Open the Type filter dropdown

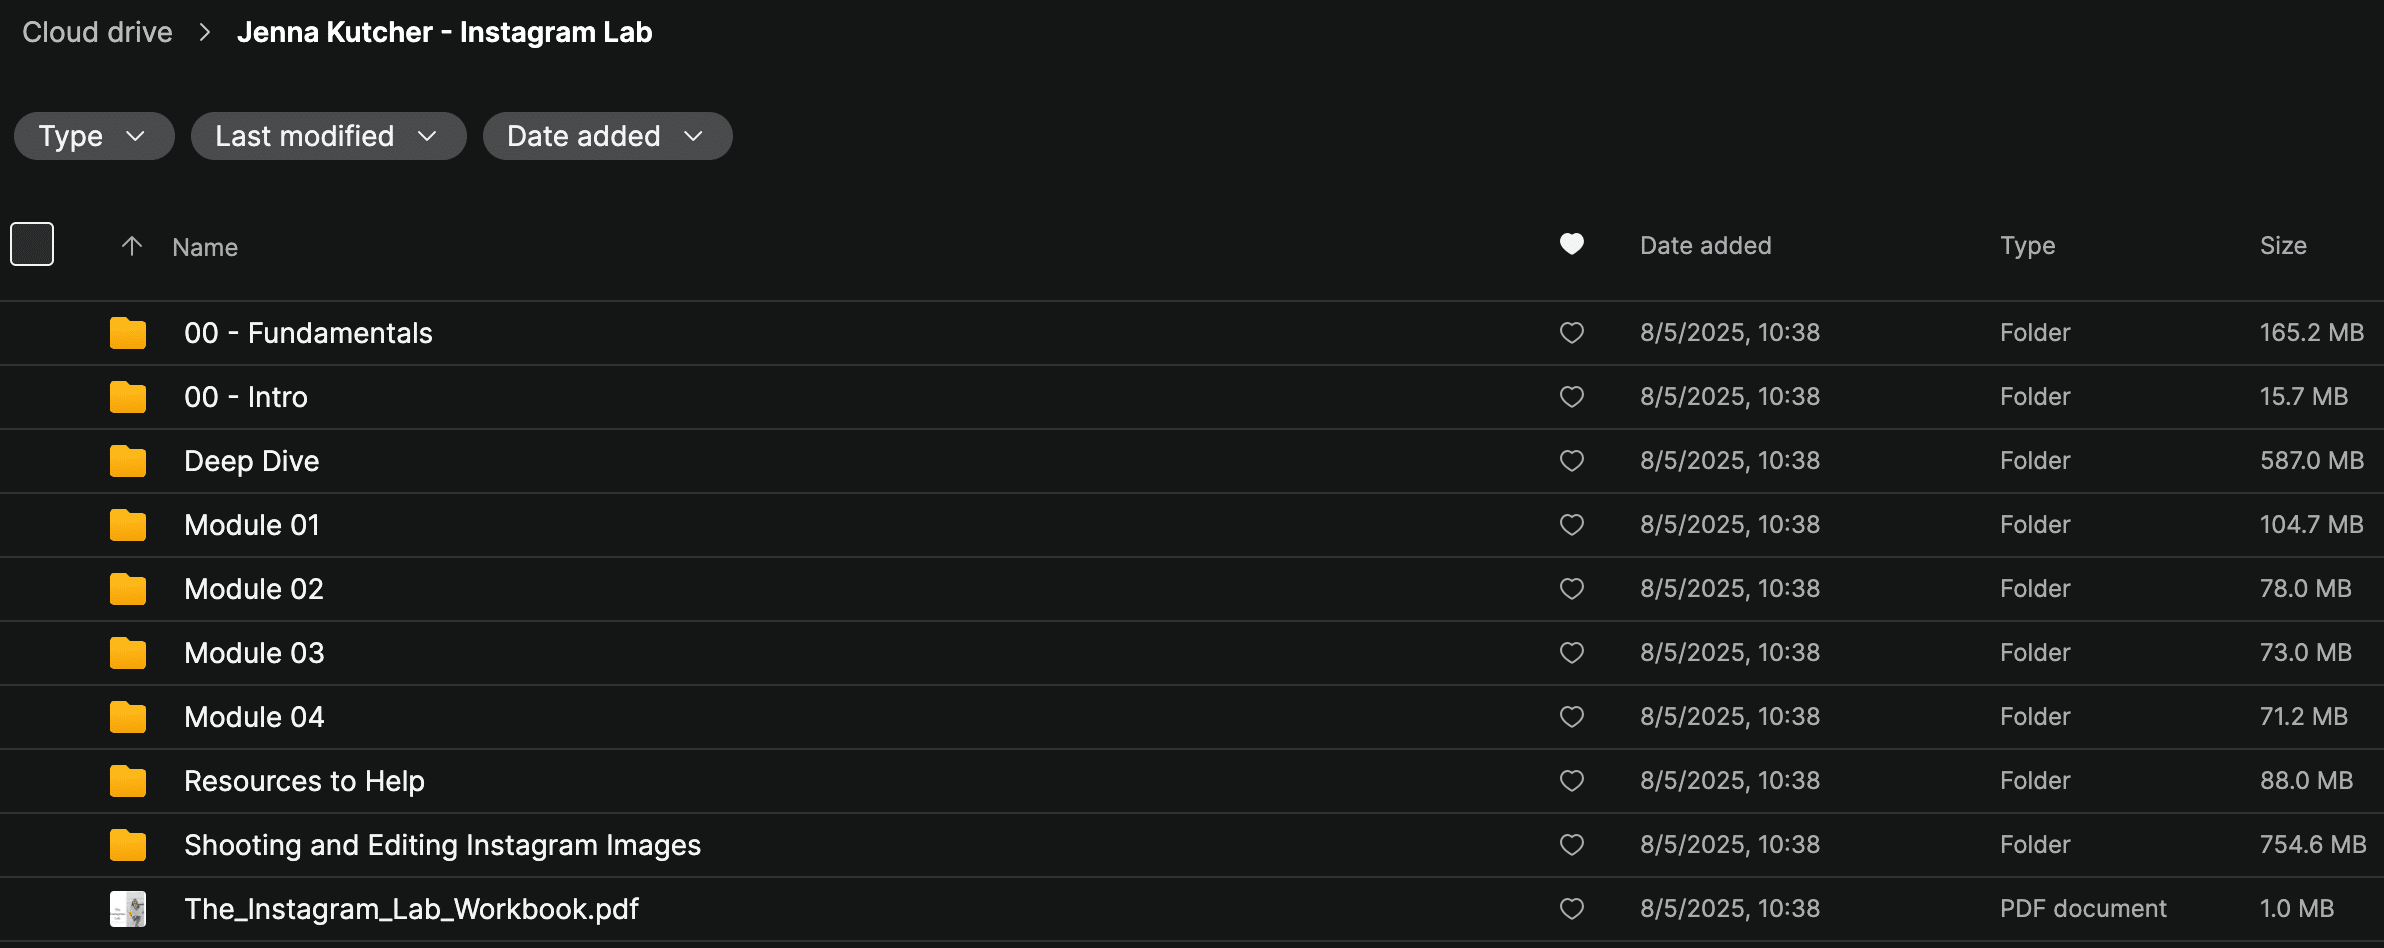(x=93, y=136)
